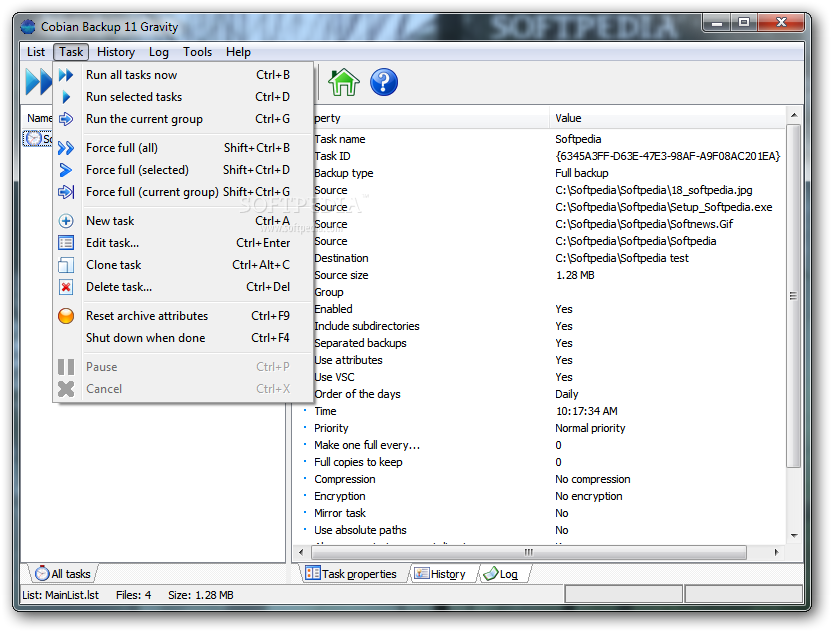Select the 'Use absolute paths' property row
The image size is (832, 632).
(x=541, y=530)
